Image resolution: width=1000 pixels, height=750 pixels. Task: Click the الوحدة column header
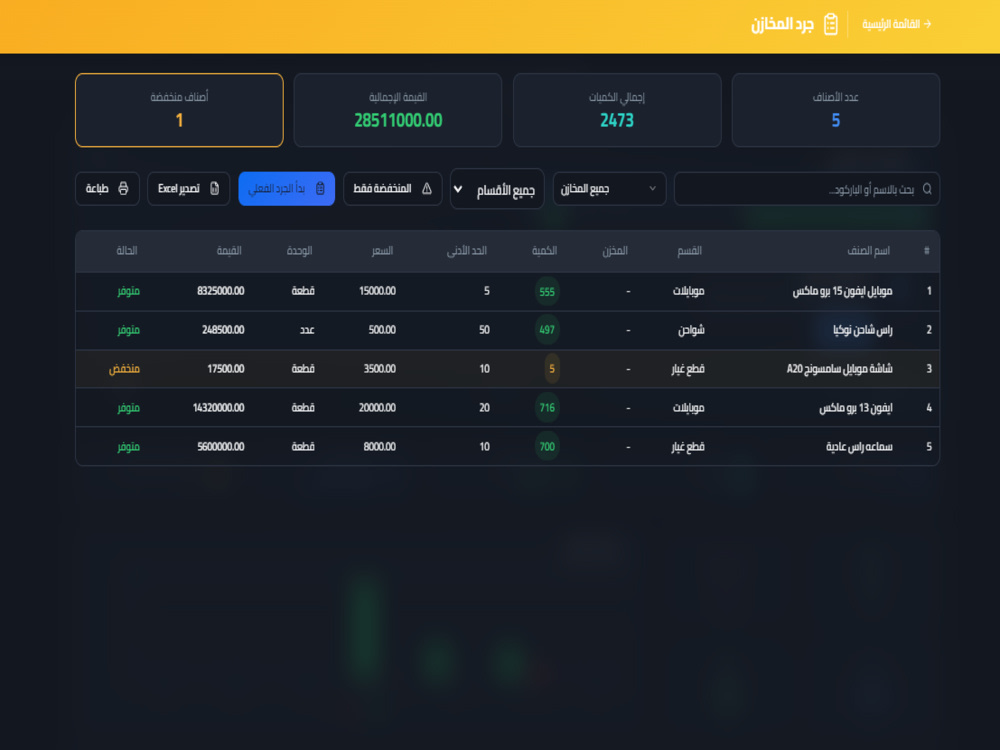(299, 251)
